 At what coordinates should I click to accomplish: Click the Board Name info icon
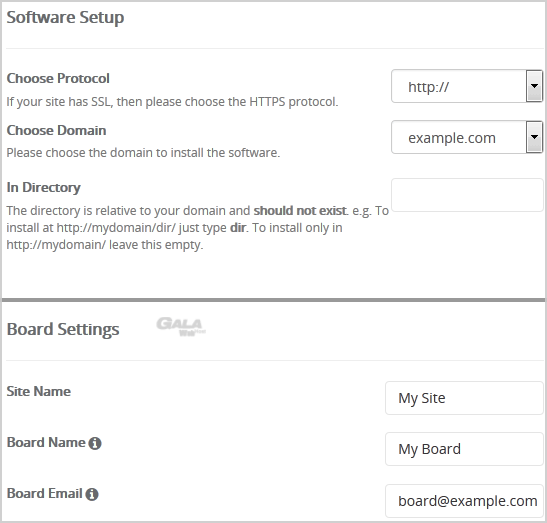pyautogui.click(x=95, y=443)
